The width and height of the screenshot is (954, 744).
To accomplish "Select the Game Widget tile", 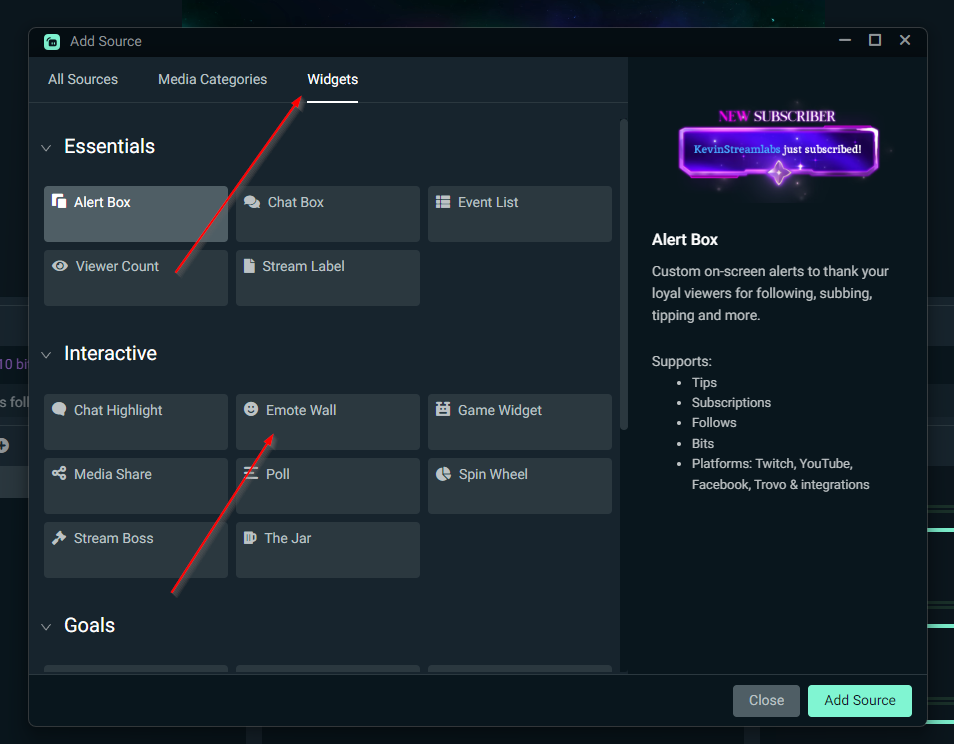I will tap(519, 422).
